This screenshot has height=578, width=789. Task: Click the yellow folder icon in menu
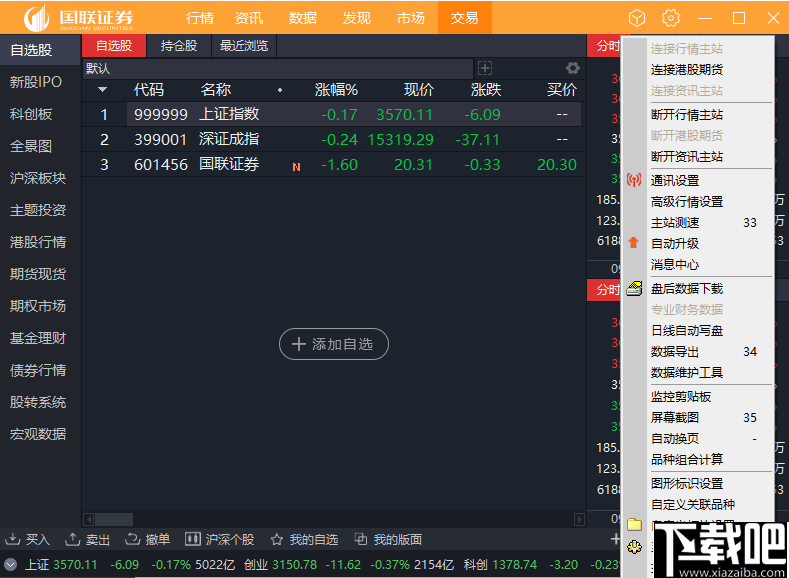tap(635, 525)
